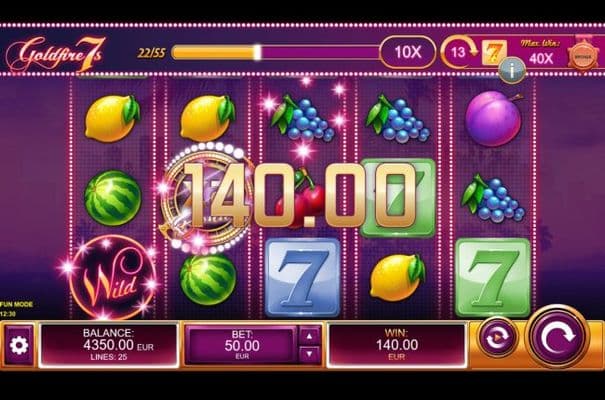Image resolution: width=605 pixels, height=400 pixels.
Task: Start autoplay with the small circular arrows button
Action: [x=497, y=338]
